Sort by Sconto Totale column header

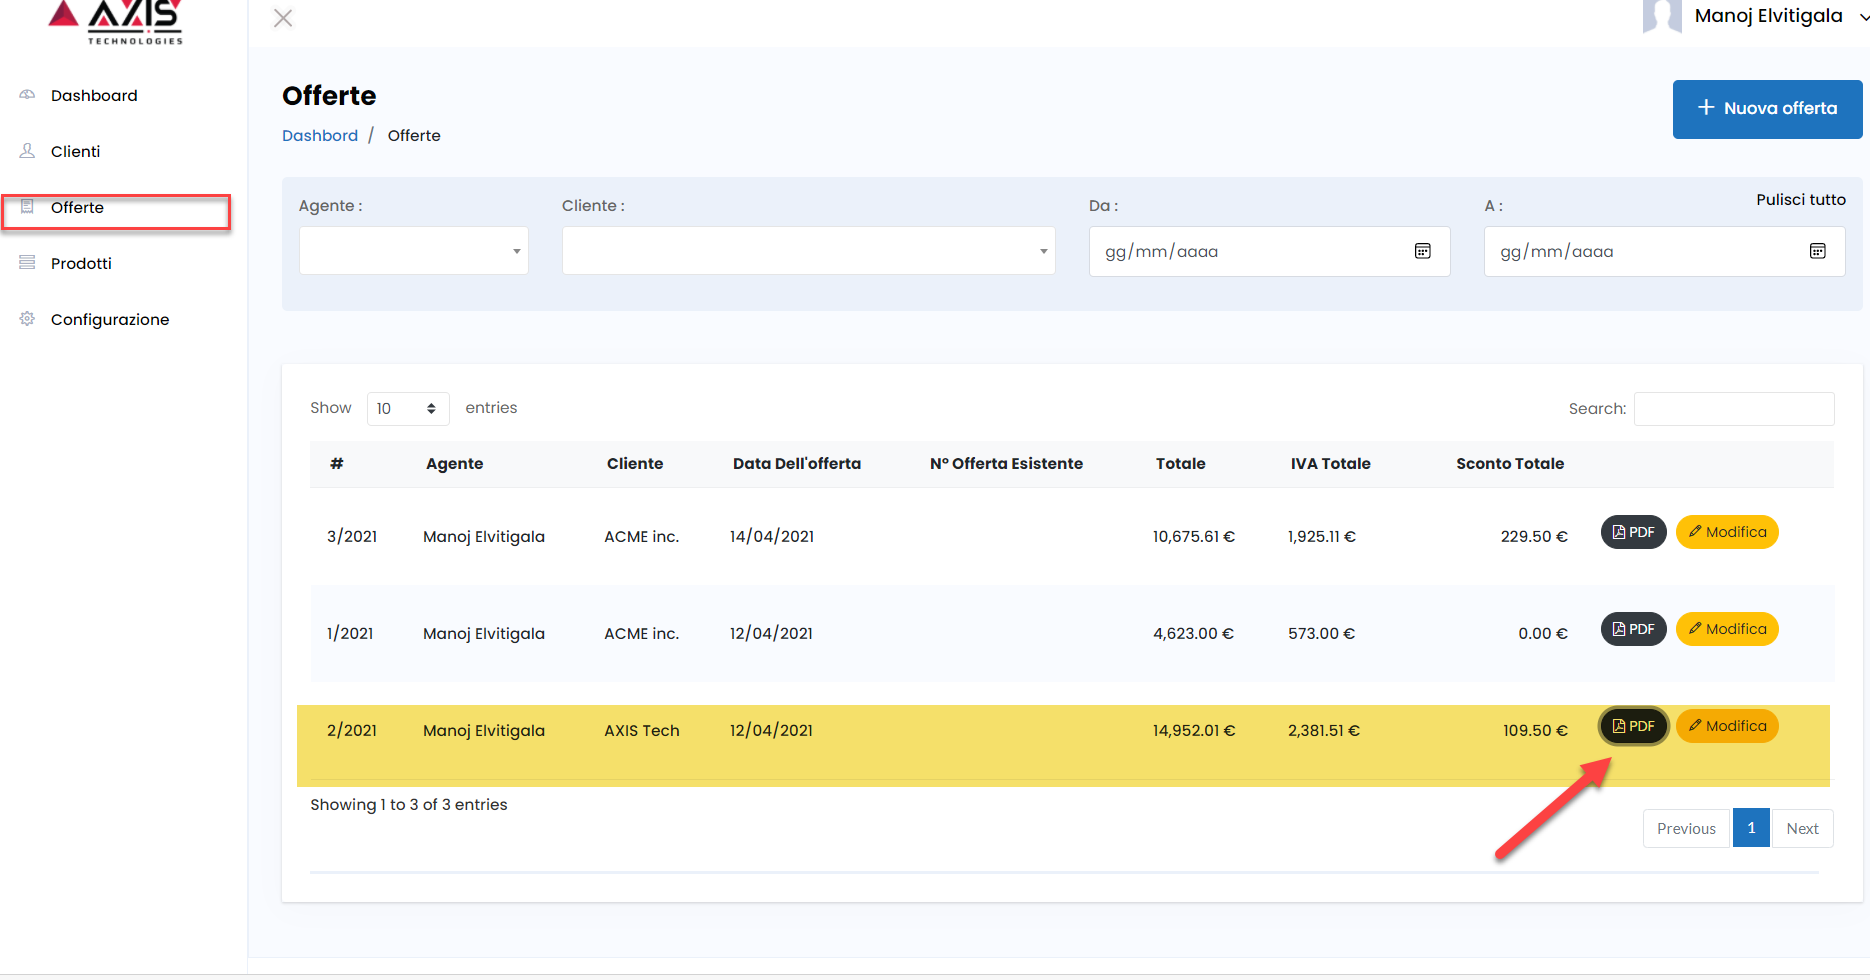click(x=1510, y=463)
